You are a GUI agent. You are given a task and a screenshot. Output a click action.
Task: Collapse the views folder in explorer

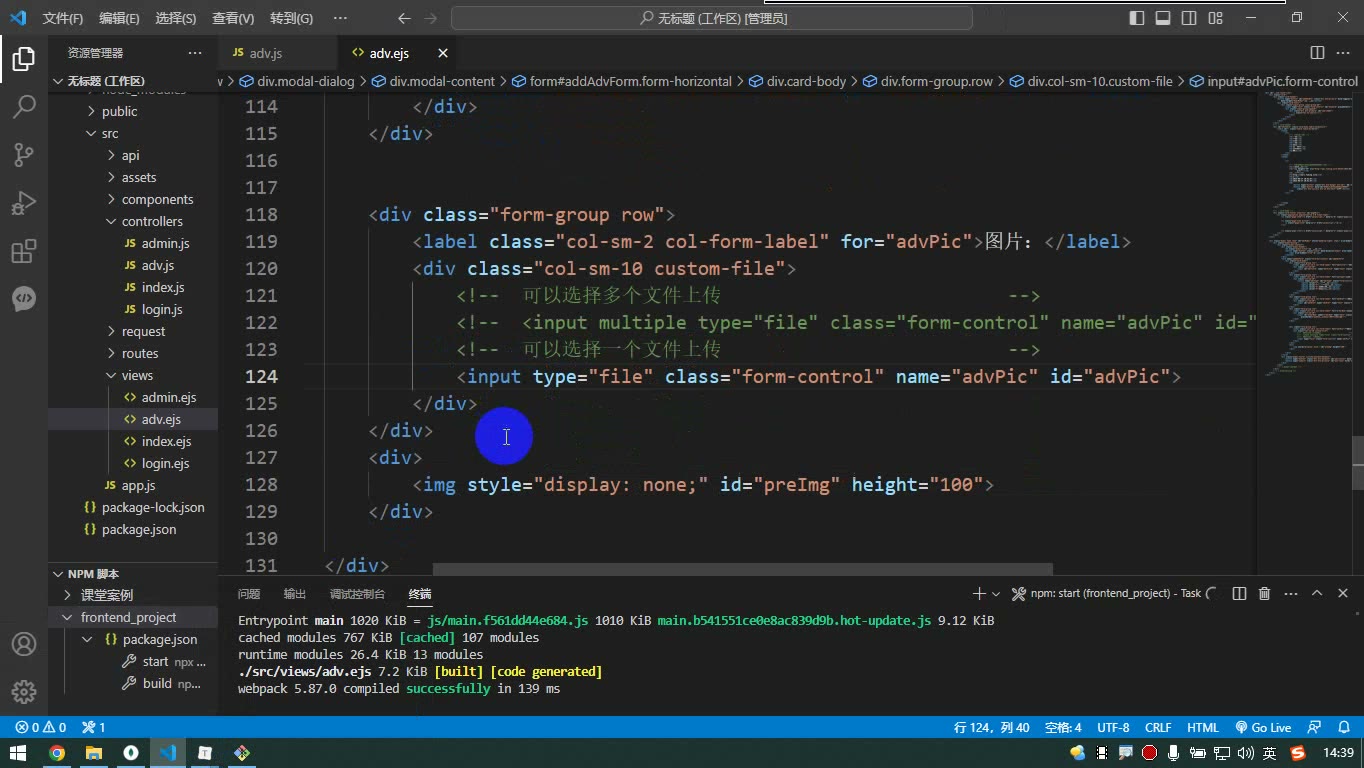click(137, 376)
